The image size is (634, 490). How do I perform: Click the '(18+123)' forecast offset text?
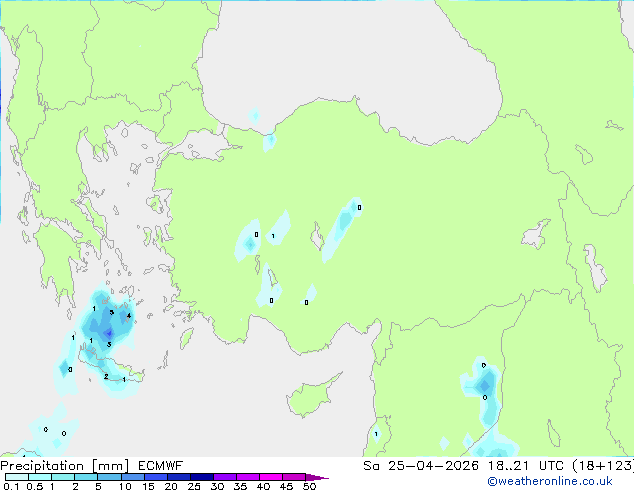(603, 466)
